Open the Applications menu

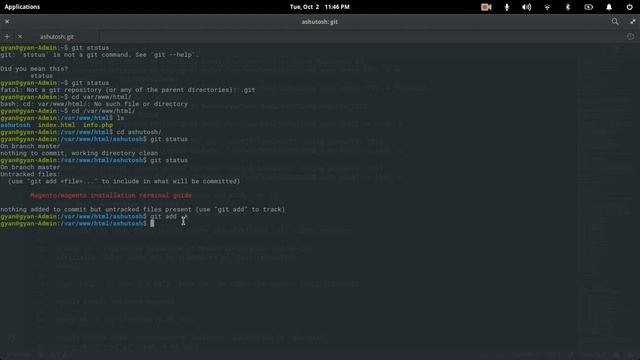(22, 7)
